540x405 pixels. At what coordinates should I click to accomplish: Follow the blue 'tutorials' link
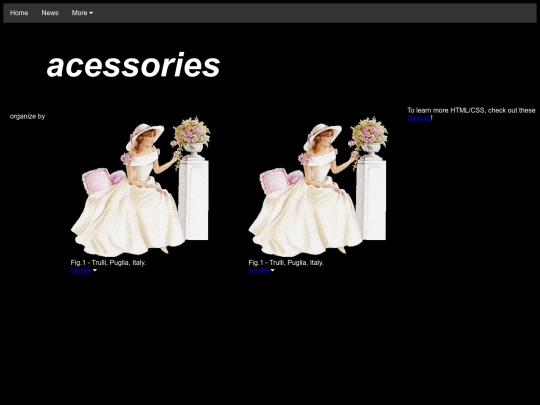(419, 118)
